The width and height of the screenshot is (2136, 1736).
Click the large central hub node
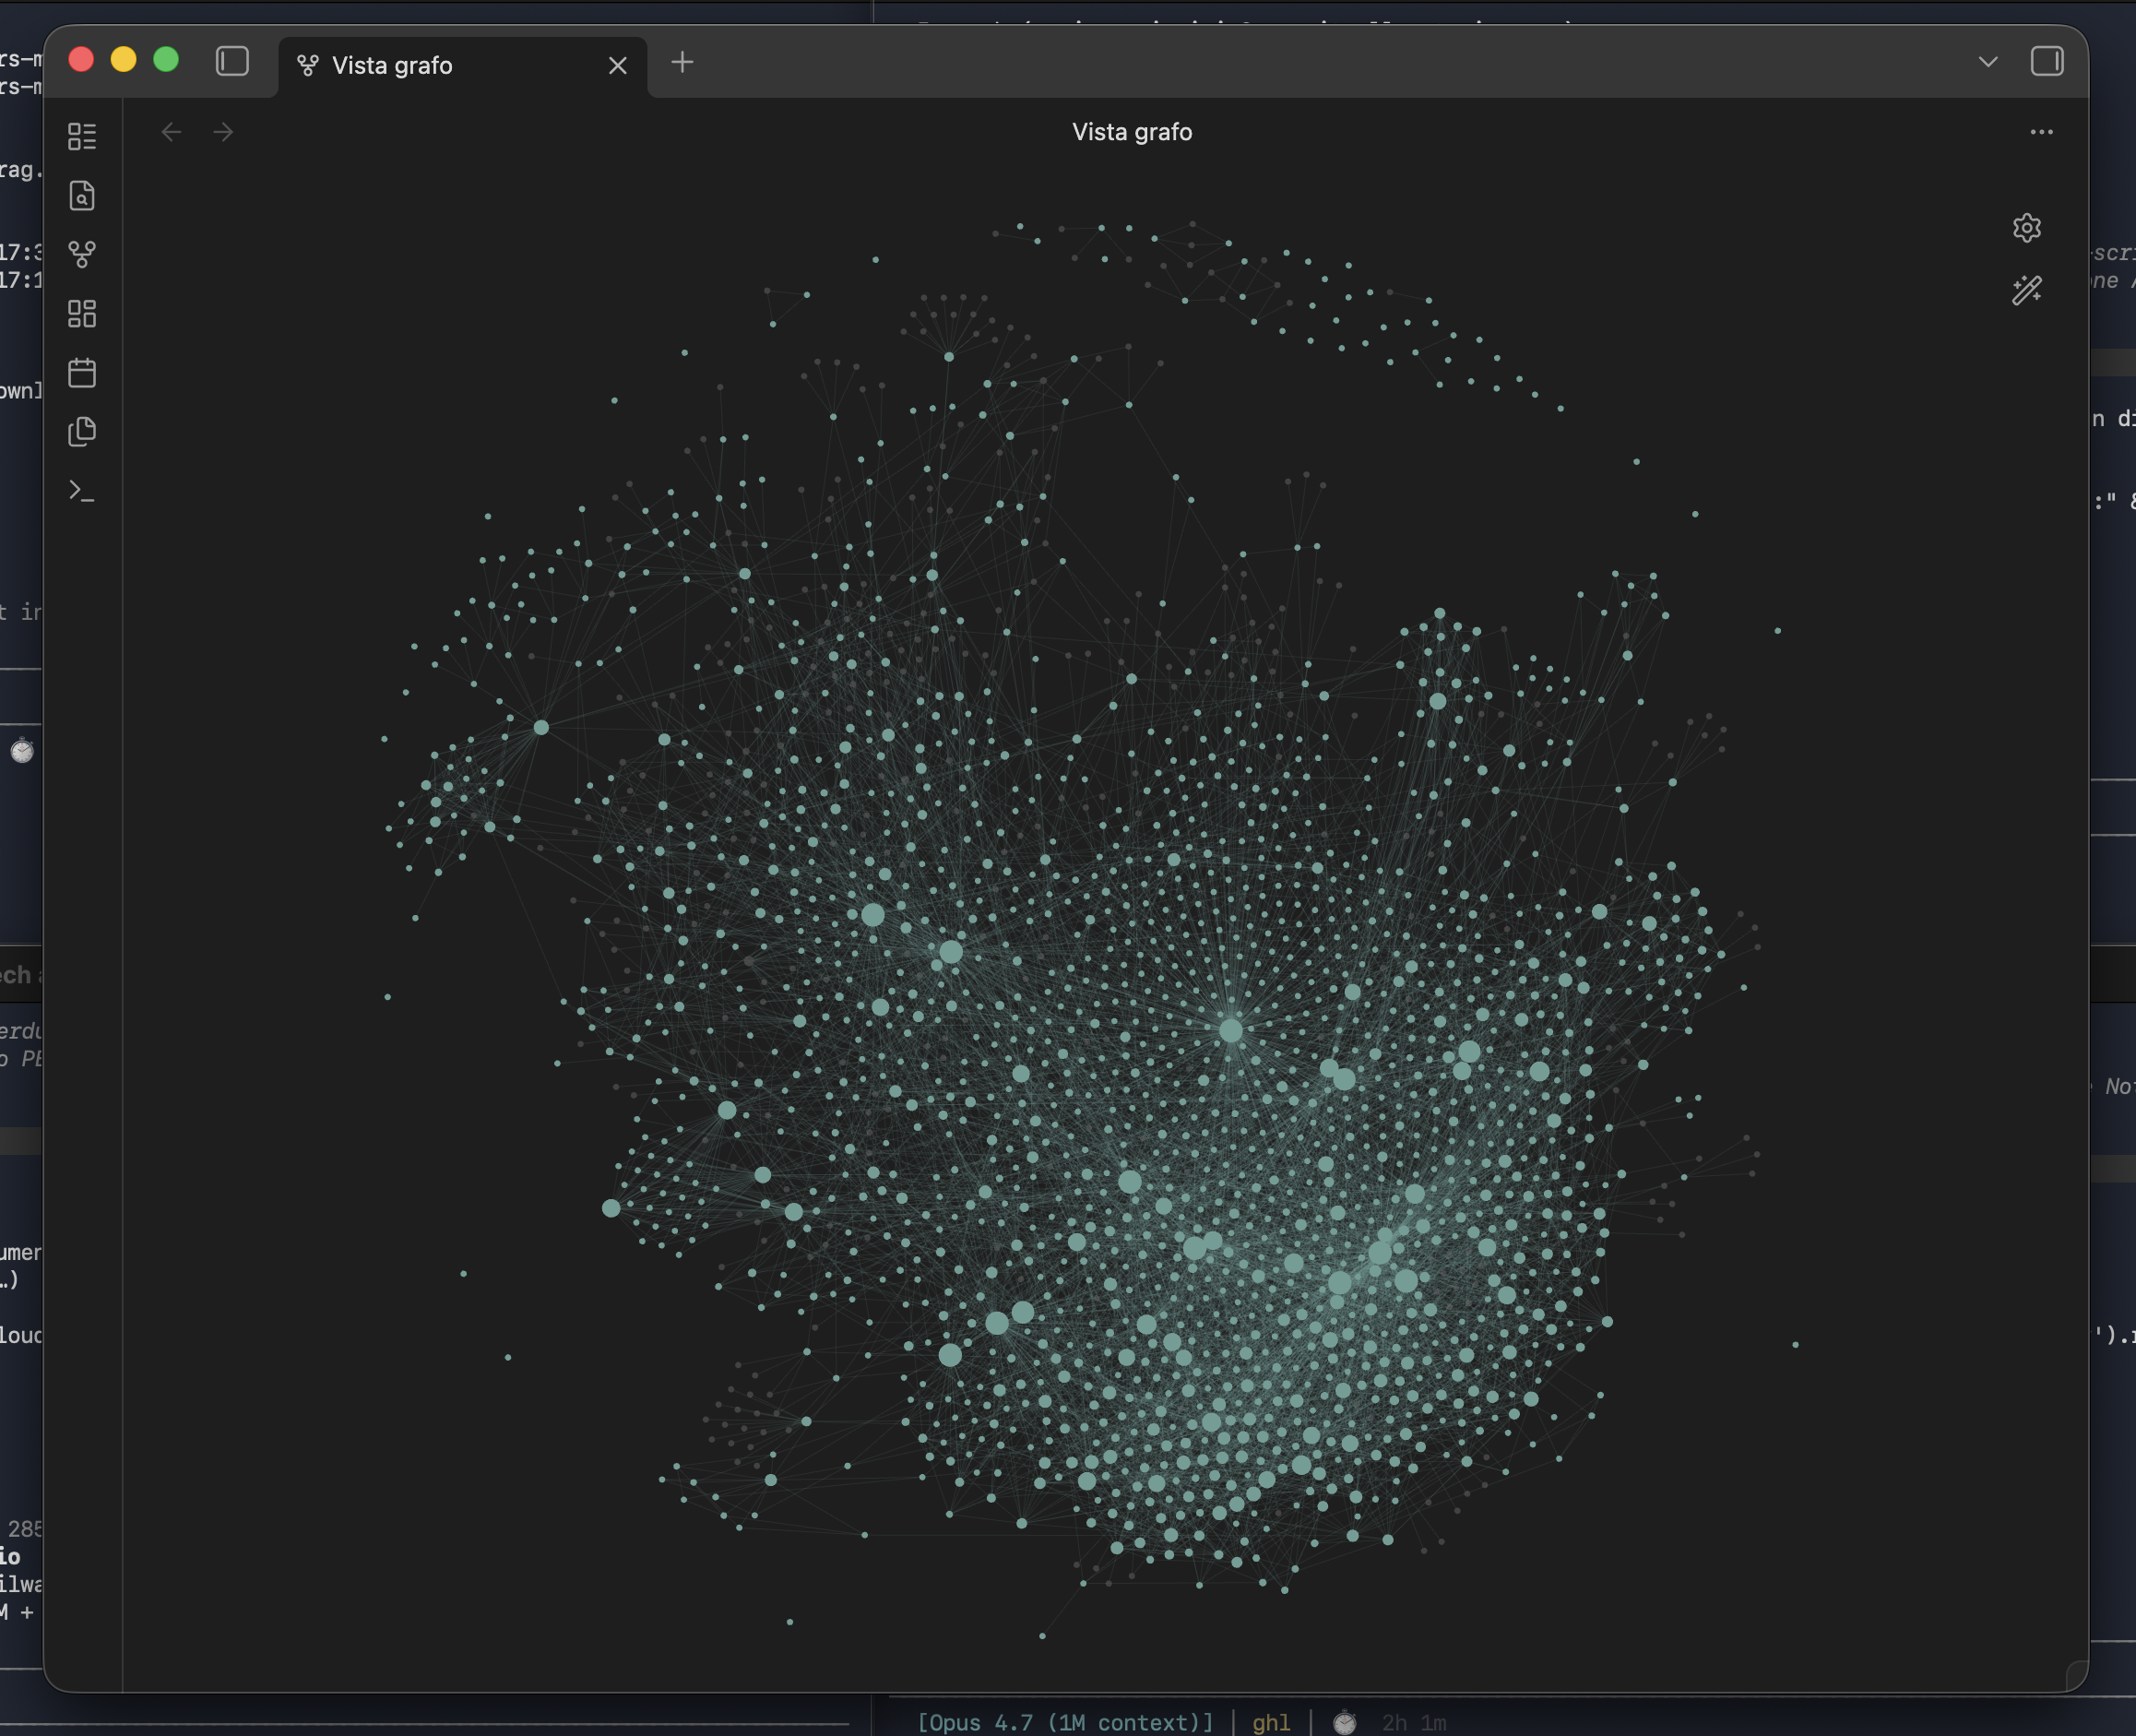pyautogui.click(x=1231, y=1030)
